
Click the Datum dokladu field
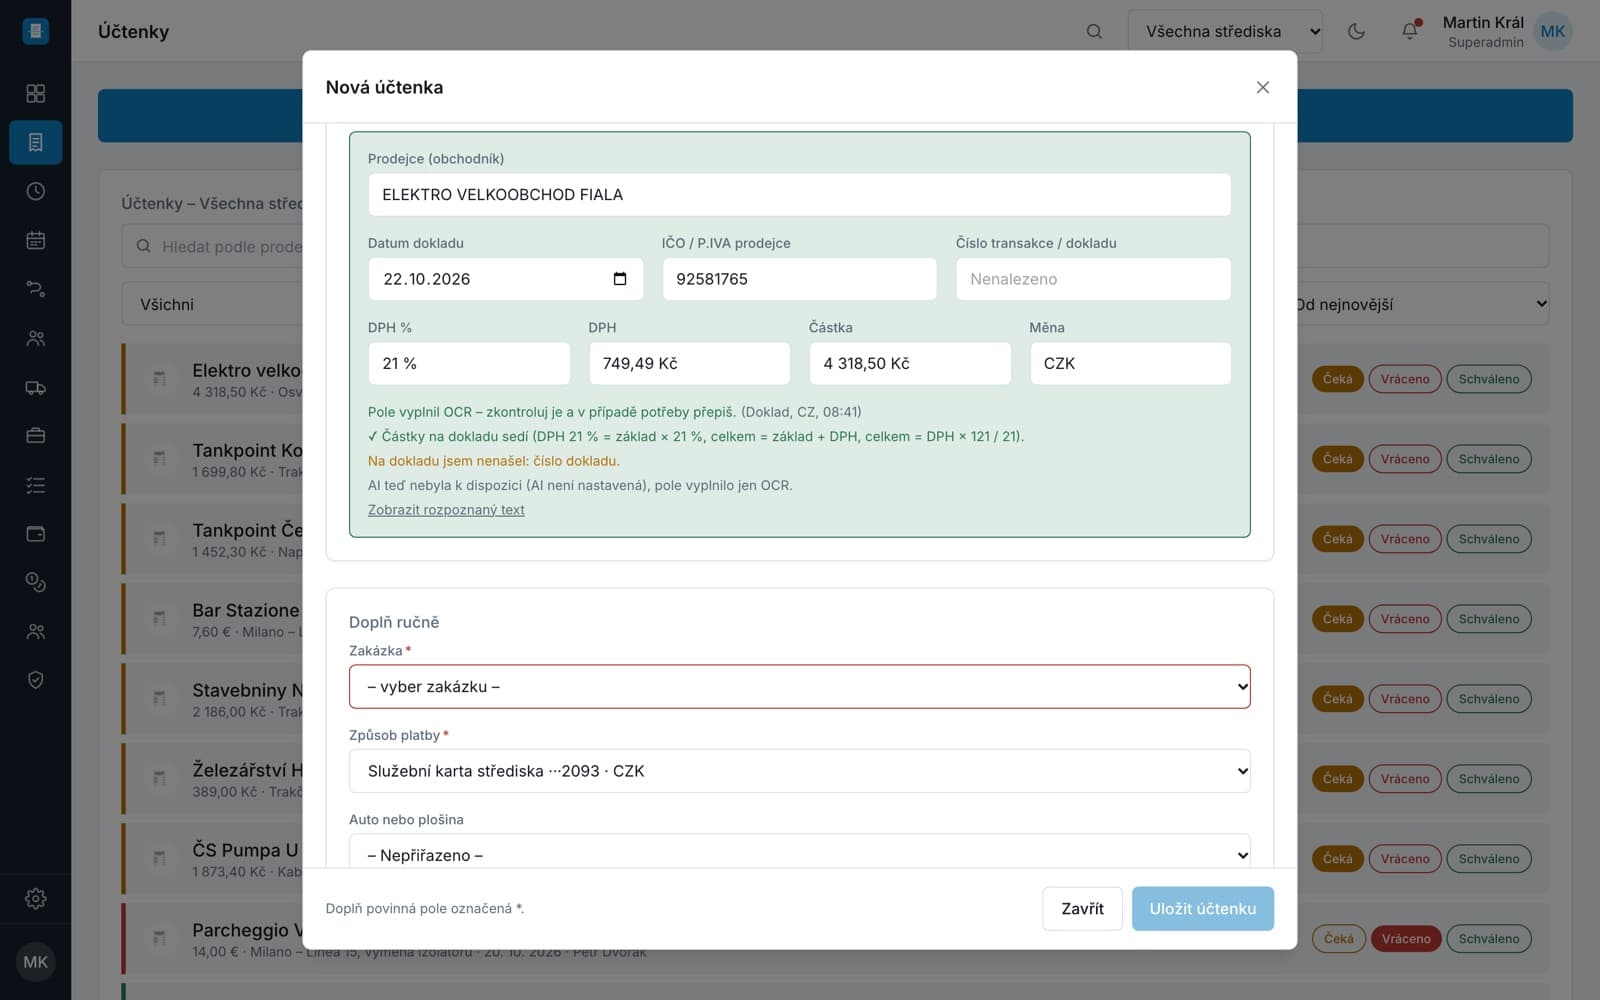(x=506, y=279)
